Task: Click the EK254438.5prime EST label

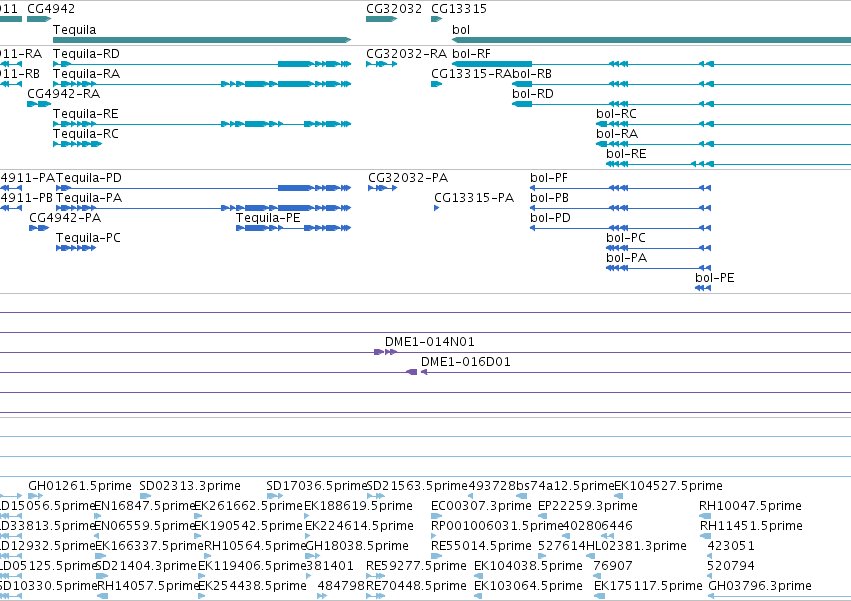Action: pos(252,586)
